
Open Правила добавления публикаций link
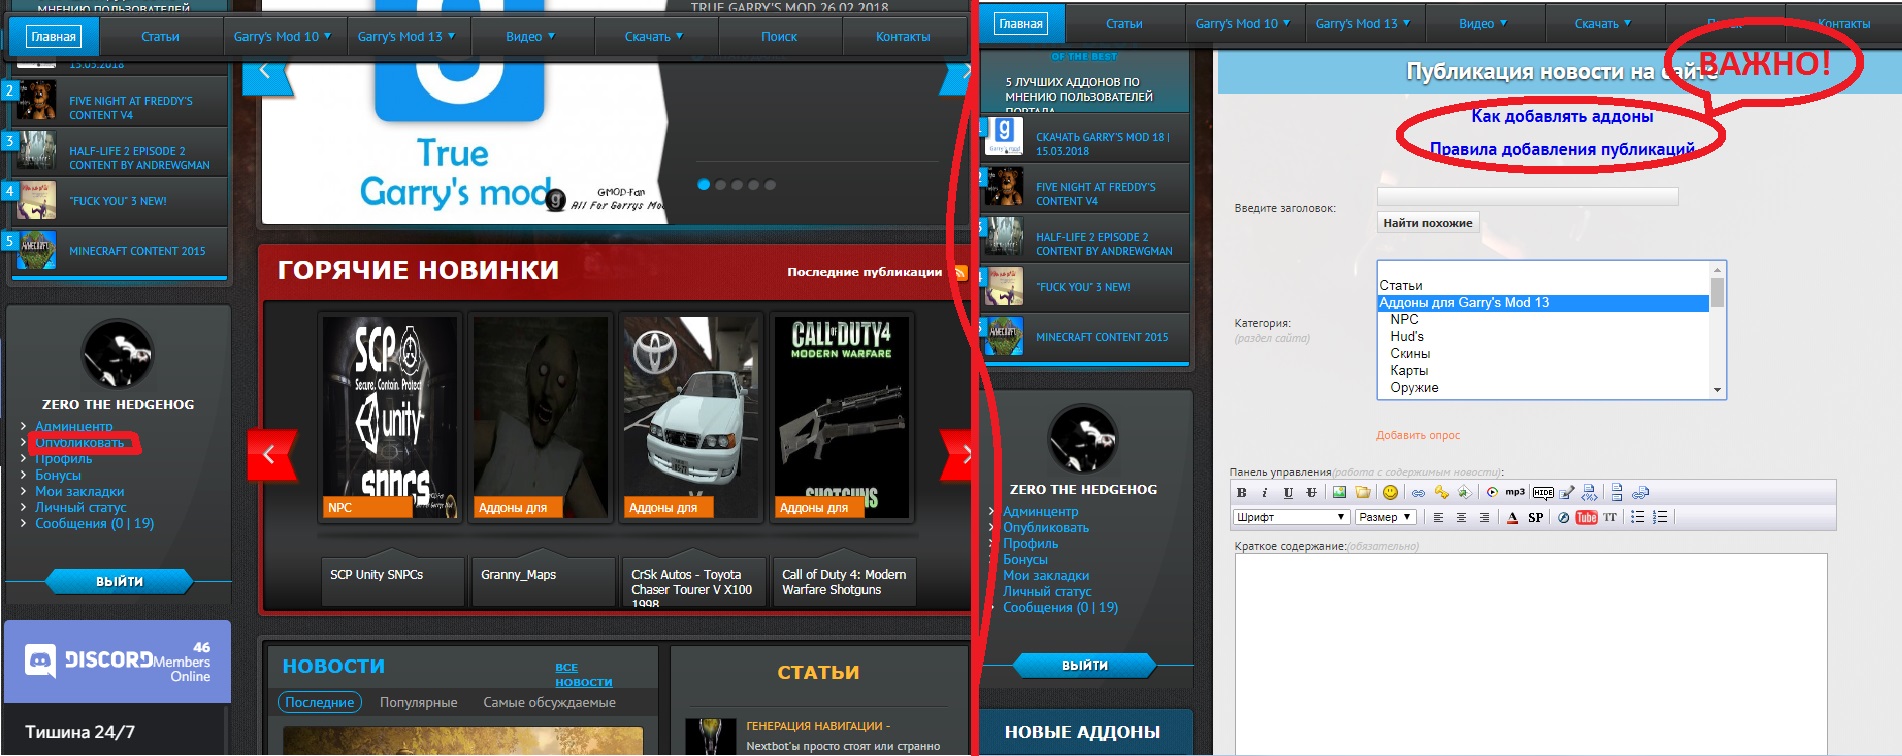tap(1562, 149)
